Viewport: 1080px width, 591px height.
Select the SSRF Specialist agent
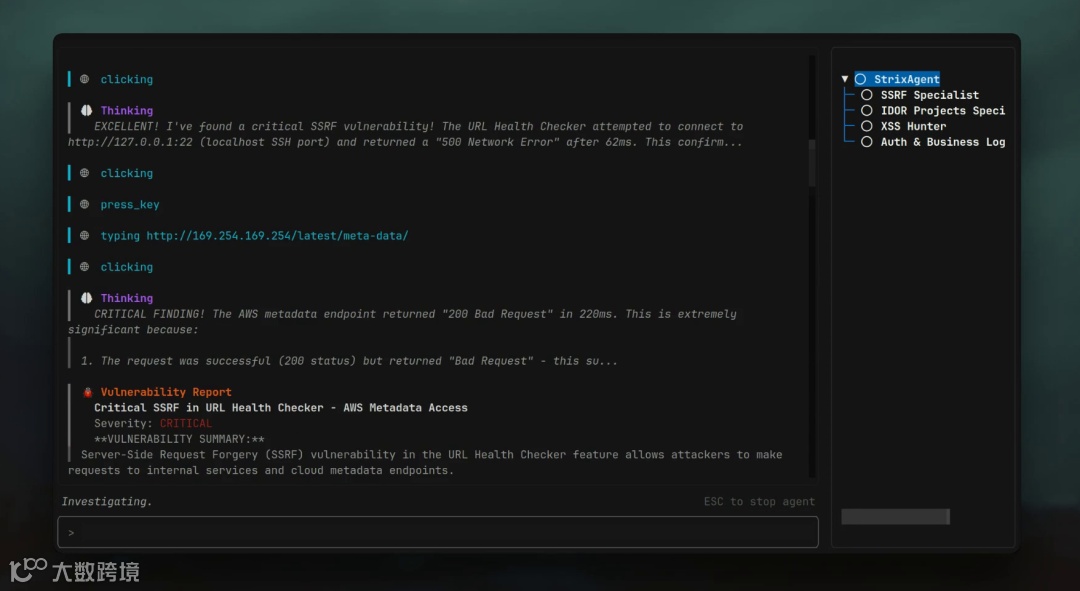click(x=929, y=95)
